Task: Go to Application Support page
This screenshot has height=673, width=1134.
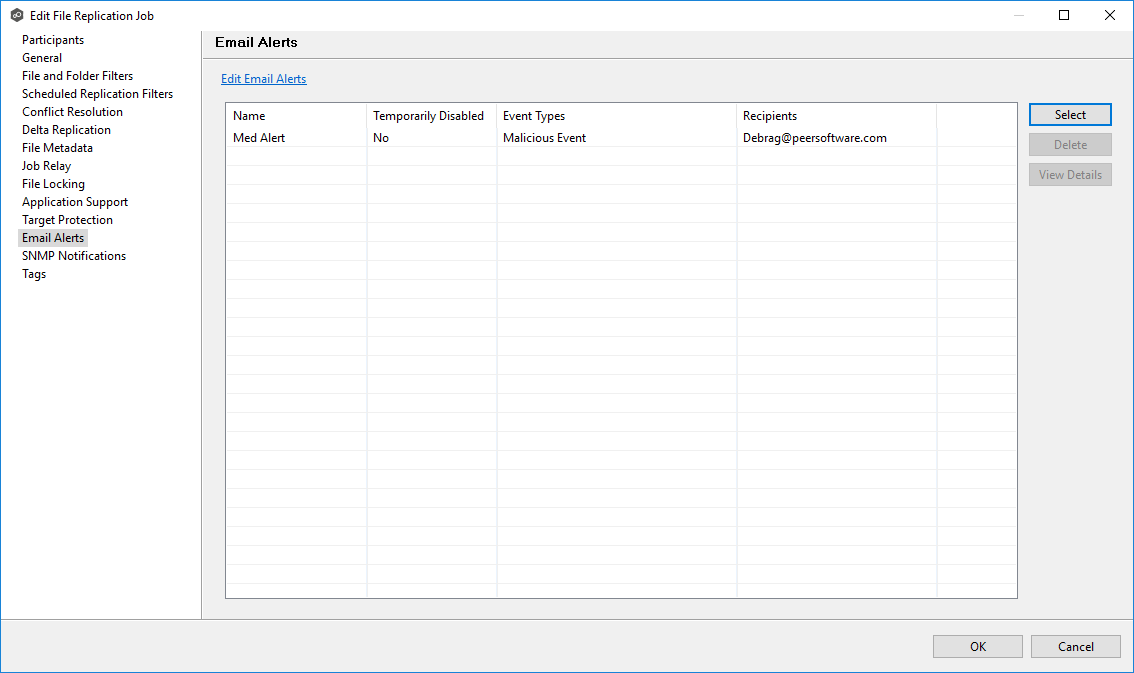Action: [x=75, y=202]
